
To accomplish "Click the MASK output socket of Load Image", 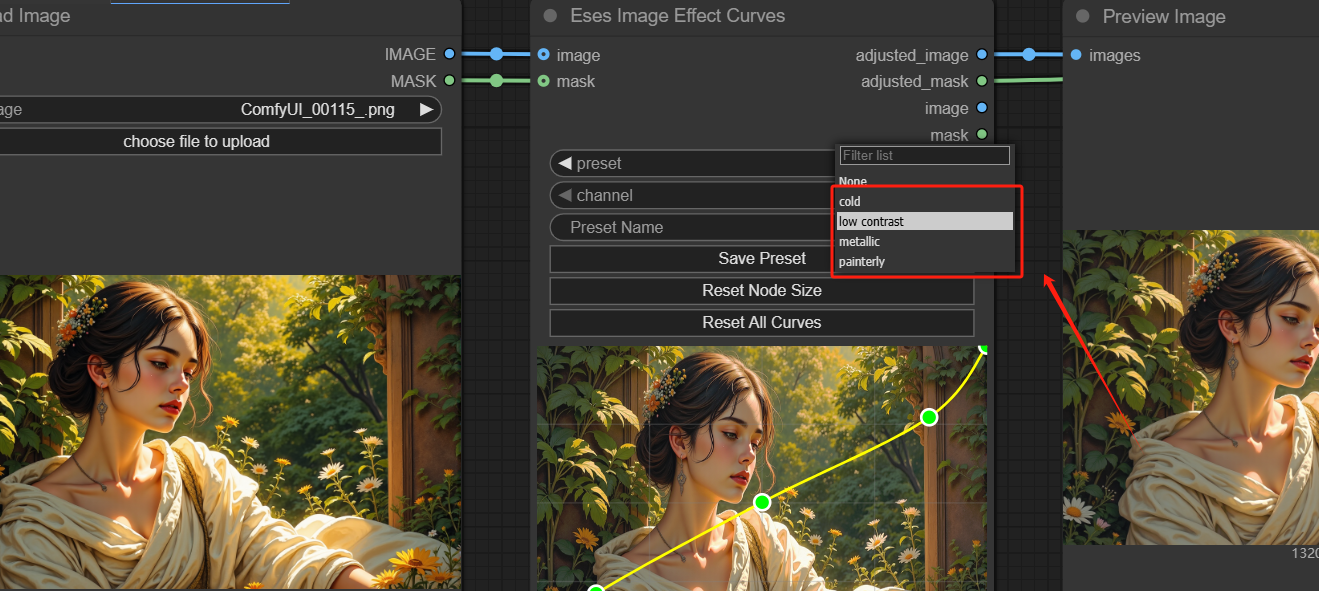I will coord(449,81).
